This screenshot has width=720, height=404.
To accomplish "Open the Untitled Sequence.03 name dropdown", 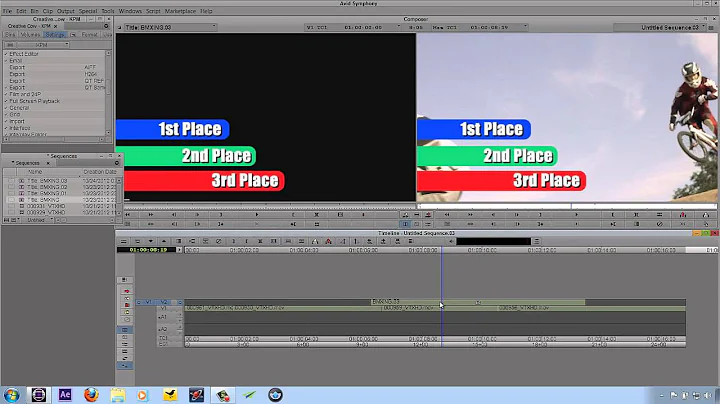I will click(660, 28).
